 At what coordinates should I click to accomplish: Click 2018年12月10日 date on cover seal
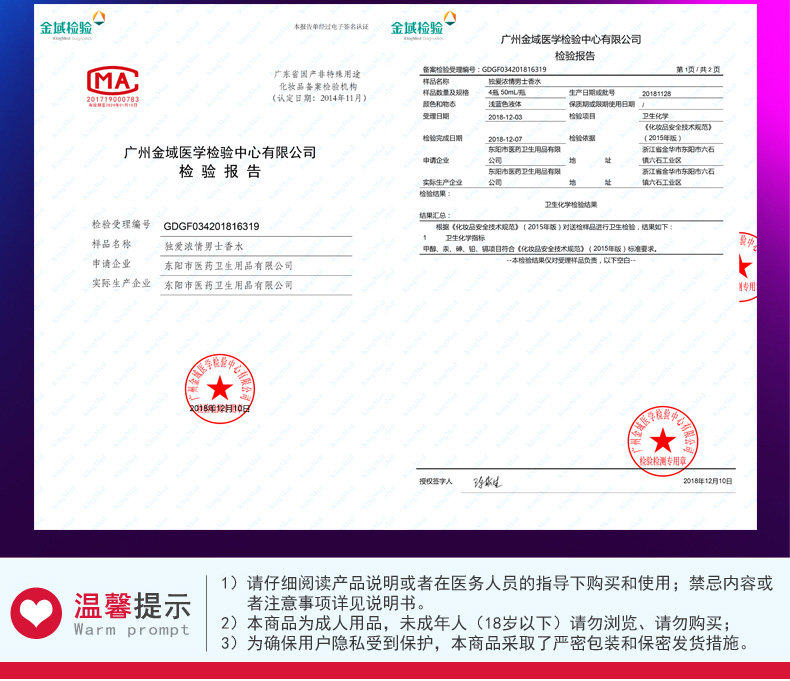click(220, 408)
